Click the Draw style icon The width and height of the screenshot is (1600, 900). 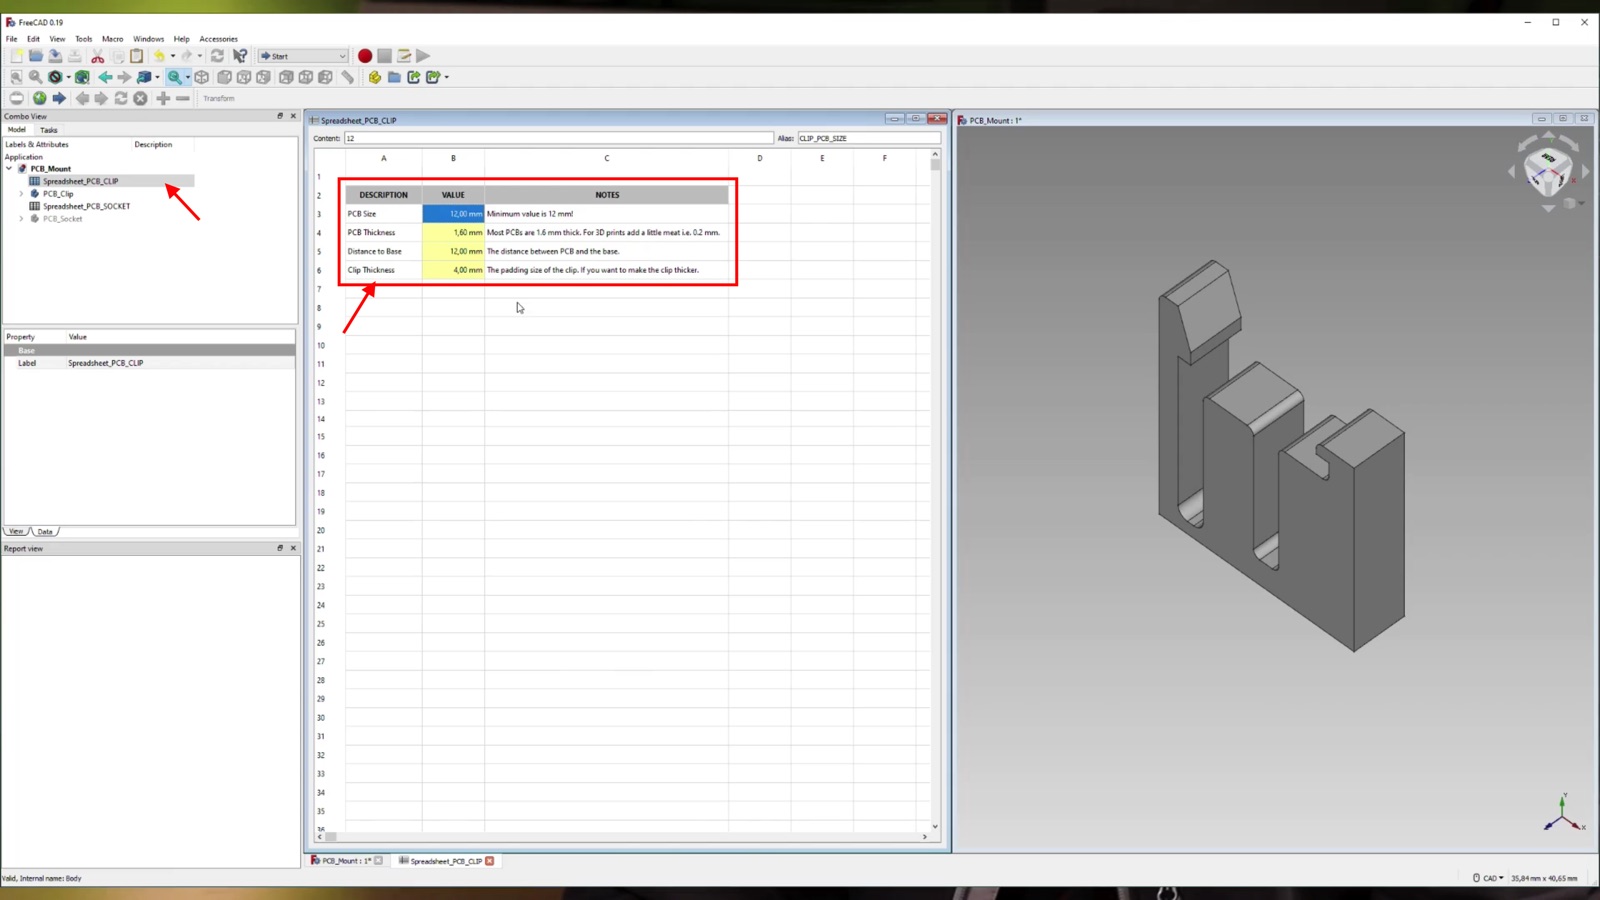pyautogui.click(x=55, y=77)
